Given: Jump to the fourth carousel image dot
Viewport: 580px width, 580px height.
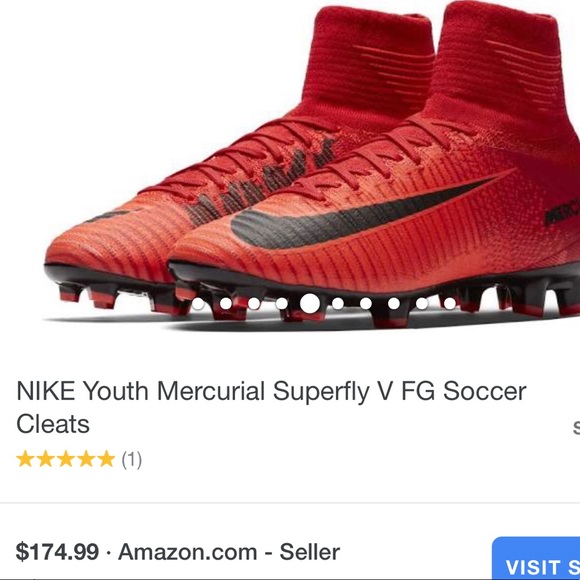Looking at the screenshot, I should point(281,304).
